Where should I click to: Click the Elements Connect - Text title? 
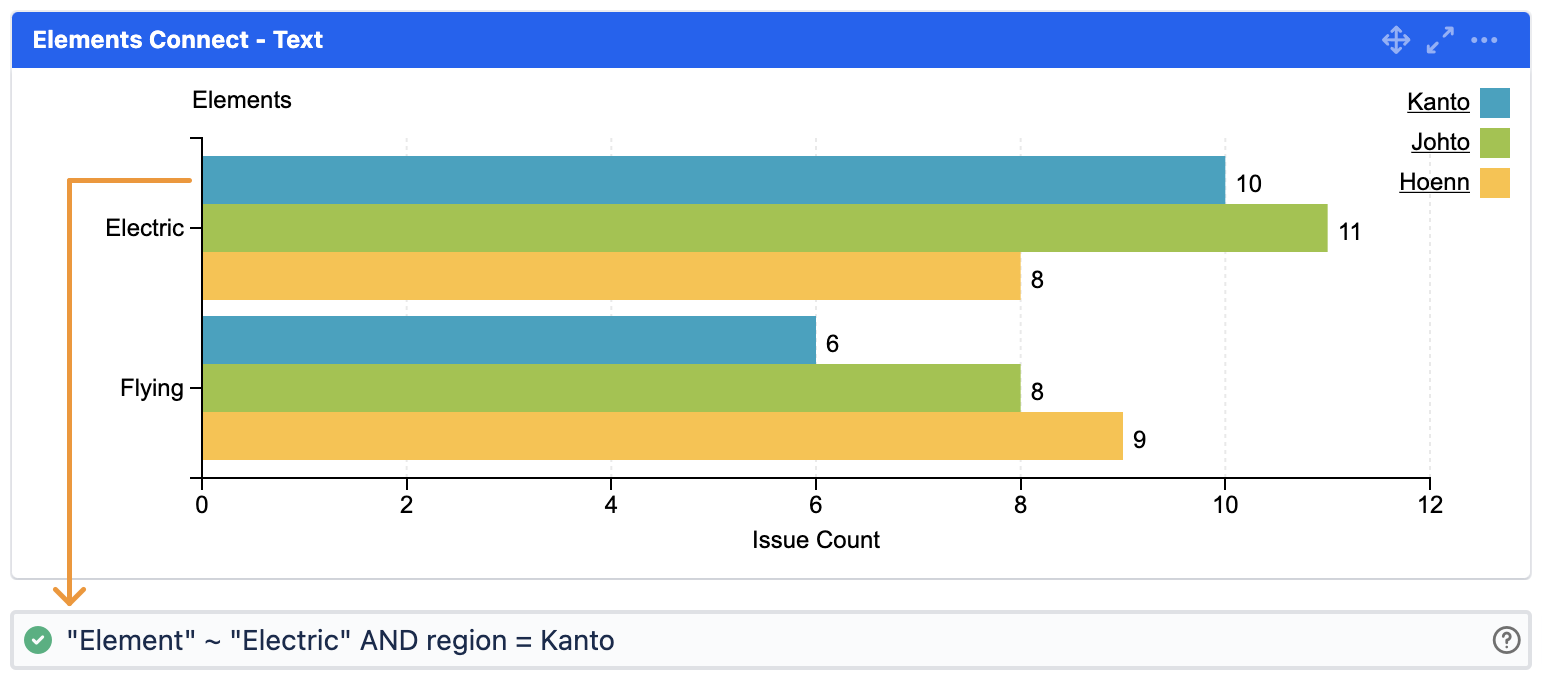click(178, 41)
